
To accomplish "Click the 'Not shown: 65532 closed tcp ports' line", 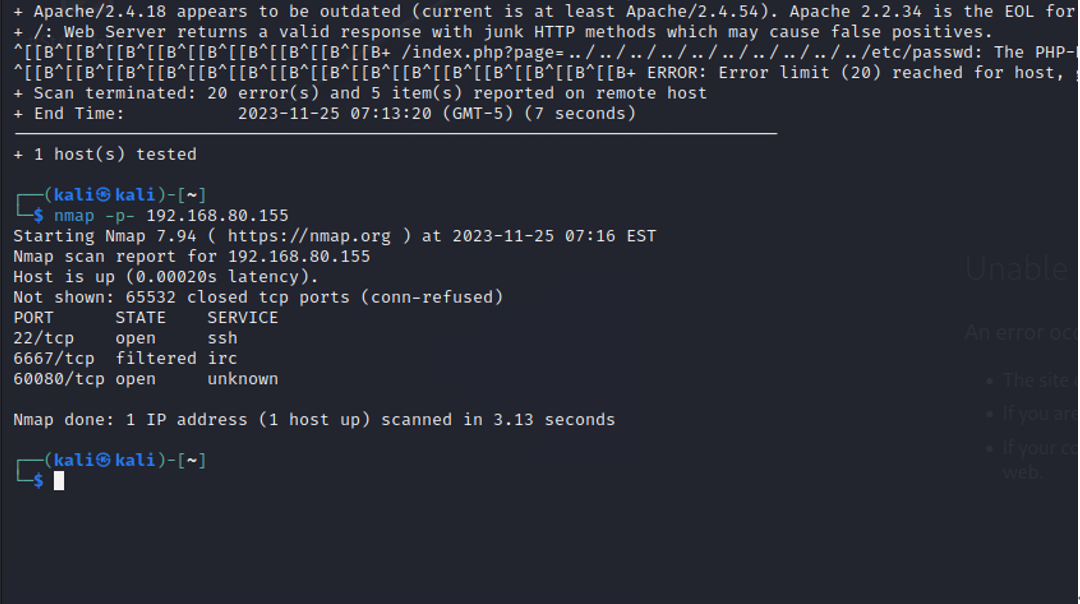I will tap(258, 298).
